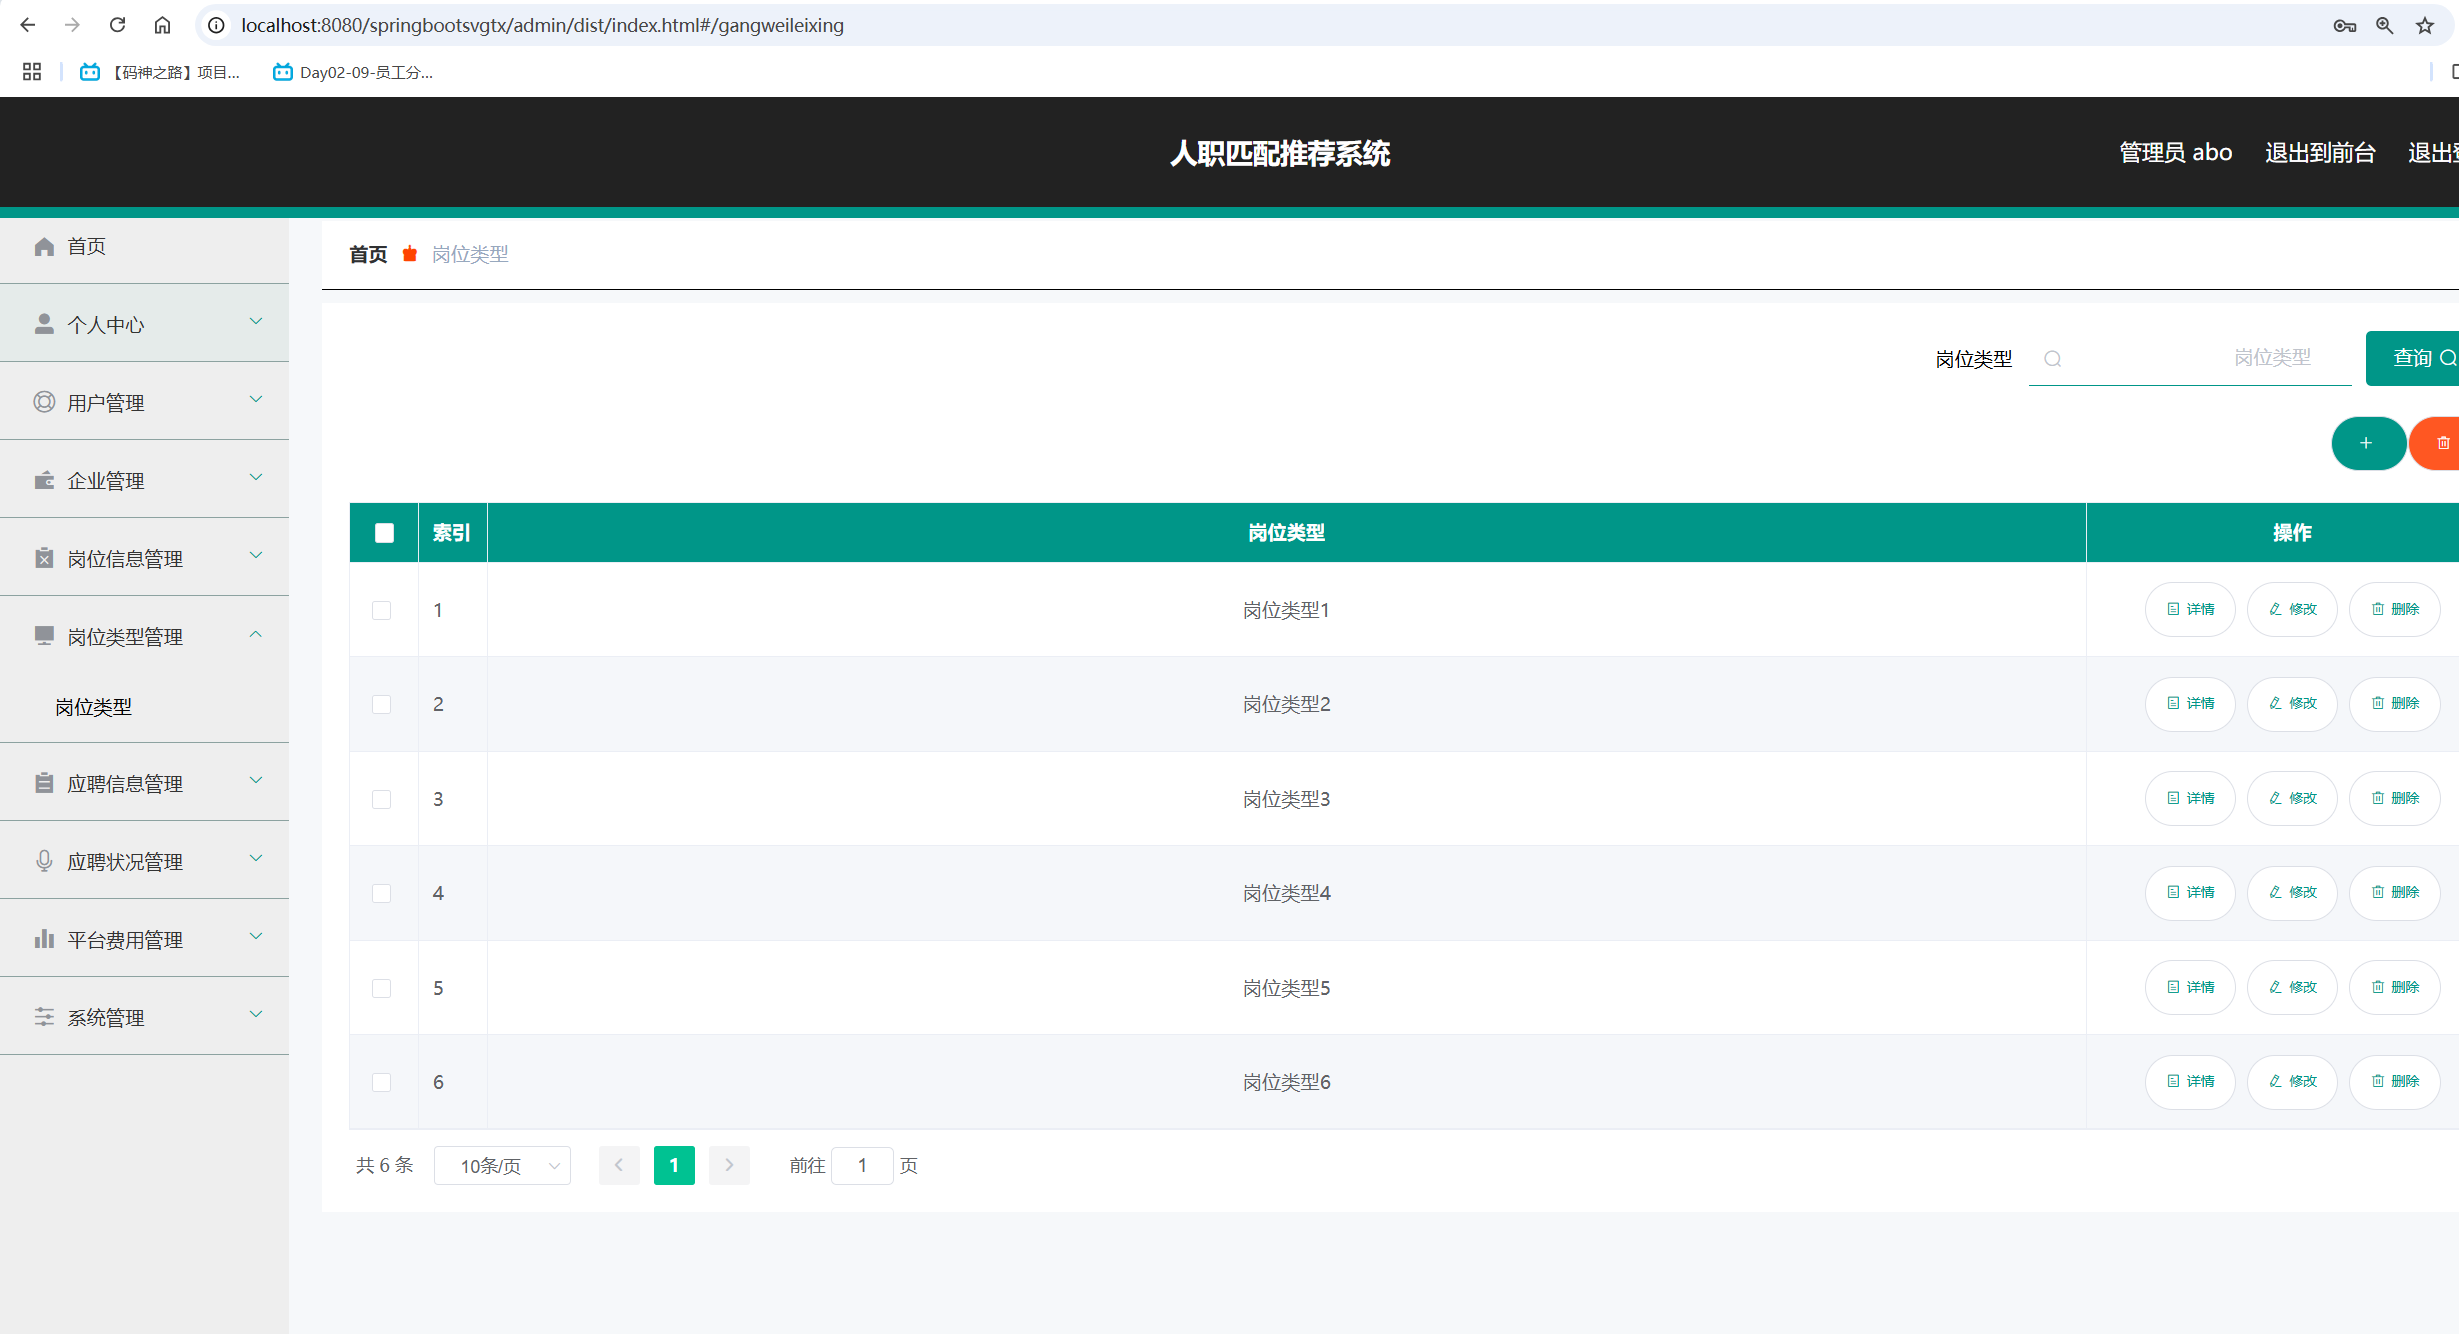Click the search icon inside 岗位类型 field
The image size is (2459, 1334).
click(x=2053, y=358)
